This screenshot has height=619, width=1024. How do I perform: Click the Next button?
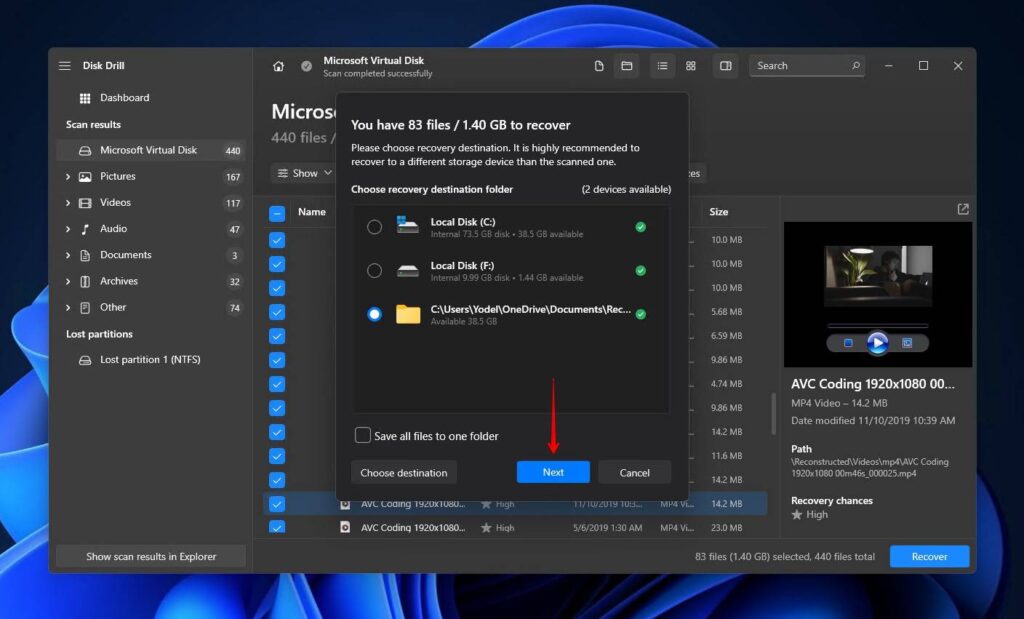553,472
